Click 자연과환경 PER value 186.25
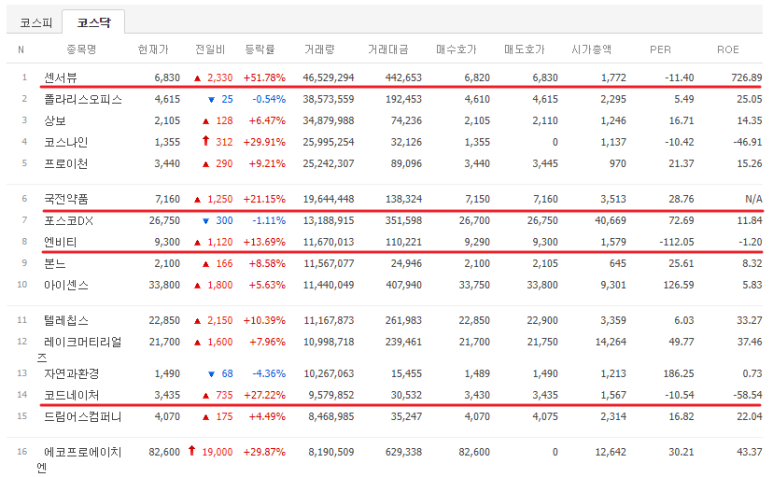This screenshot has width=773, height=477. click(x=679, y=374)
